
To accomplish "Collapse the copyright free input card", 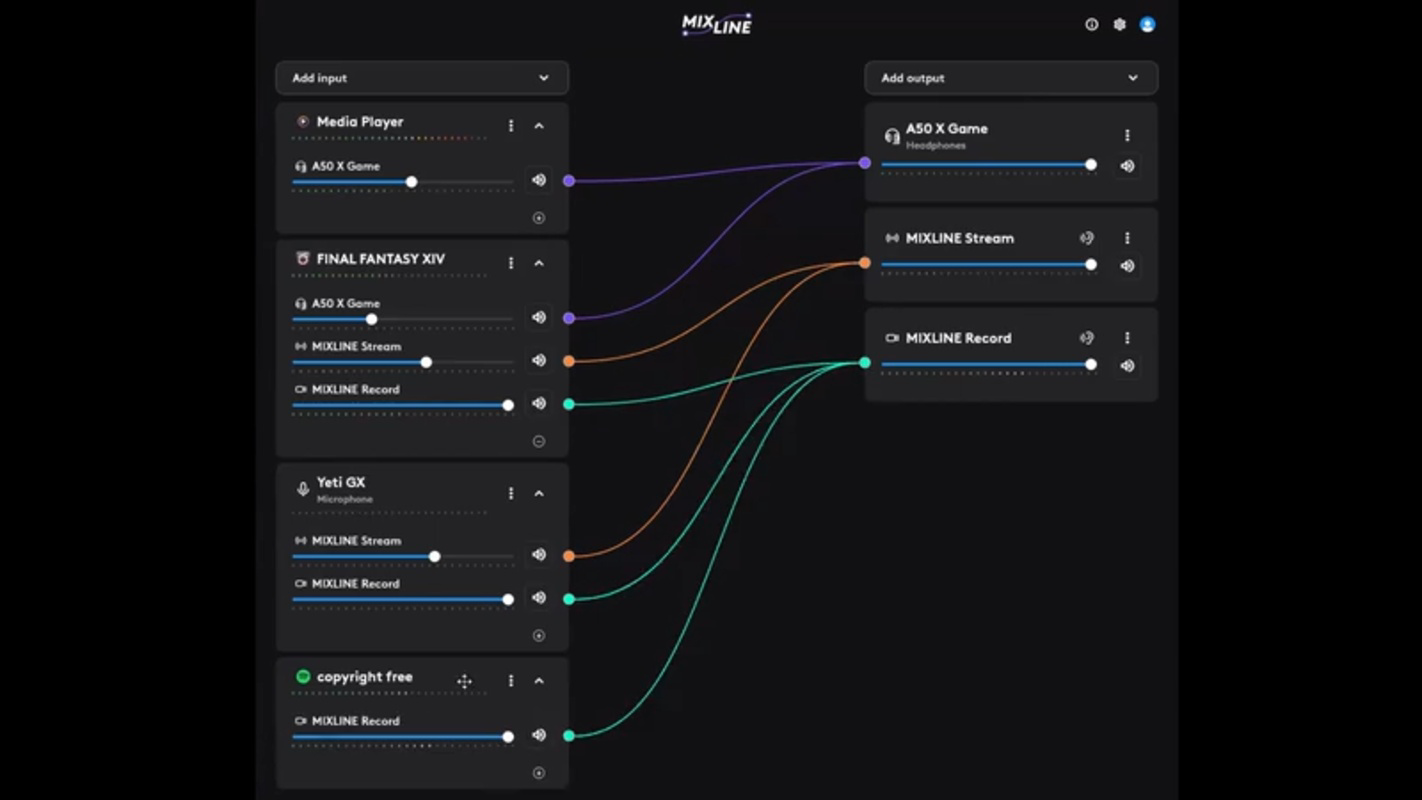I will click(539, 681).
